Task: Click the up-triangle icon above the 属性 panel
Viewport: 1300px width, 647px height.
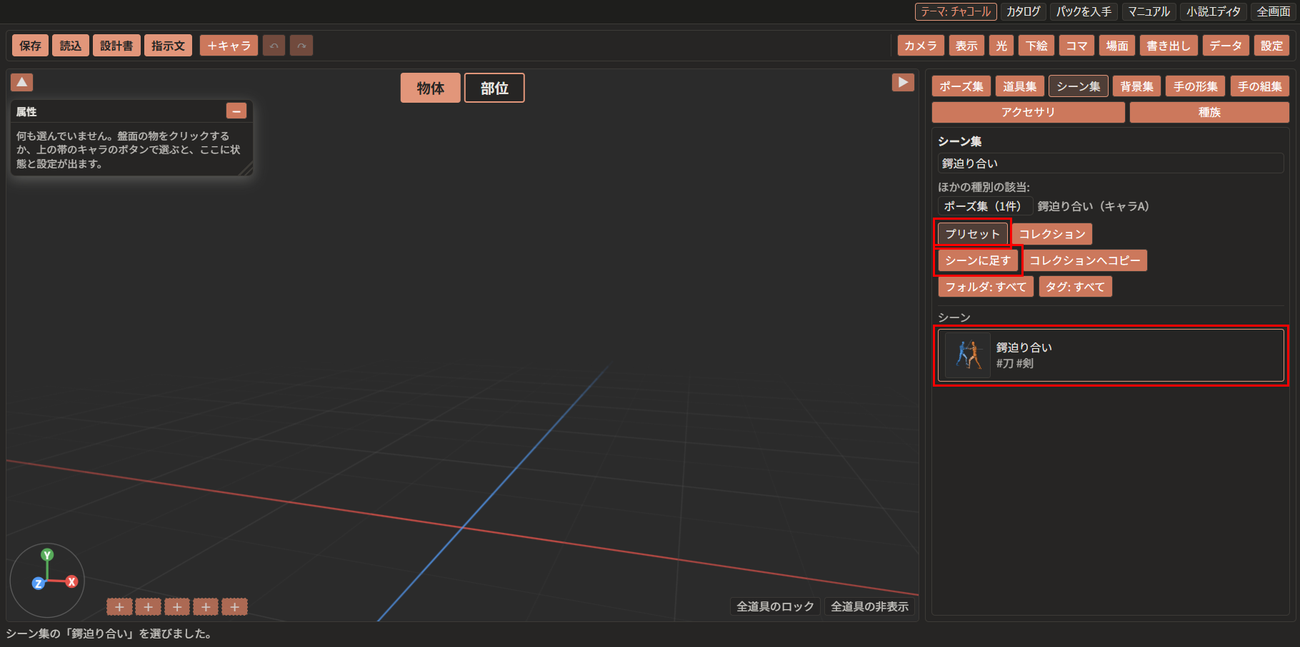Action: coord(22,82)
